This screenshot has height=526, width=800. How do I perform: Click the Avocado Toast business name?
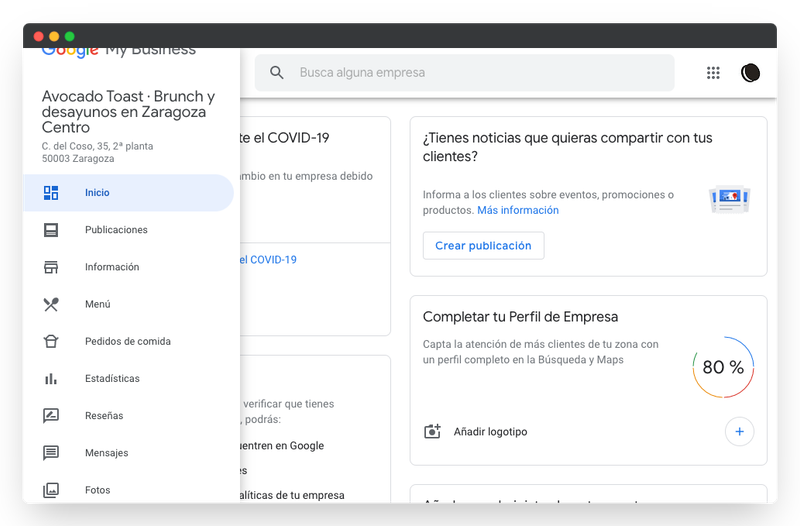click(x=129, y=112)
